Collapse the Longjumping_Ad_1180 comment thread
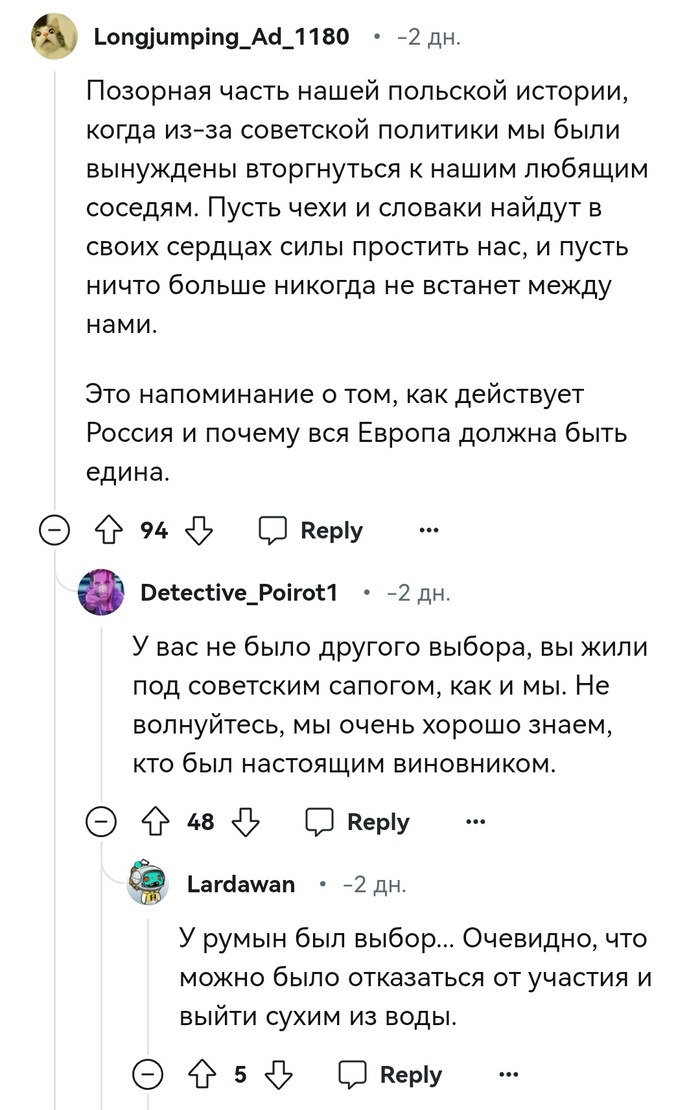Screen dimensions: 700x1110 pos(54,531)
